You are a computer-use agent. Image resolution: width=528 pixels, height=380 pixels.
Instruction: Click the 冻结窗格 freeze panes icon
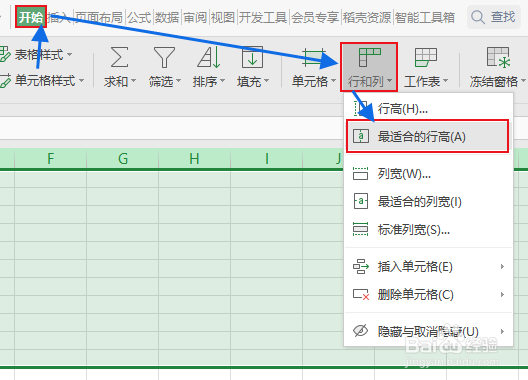pos(498,57)
